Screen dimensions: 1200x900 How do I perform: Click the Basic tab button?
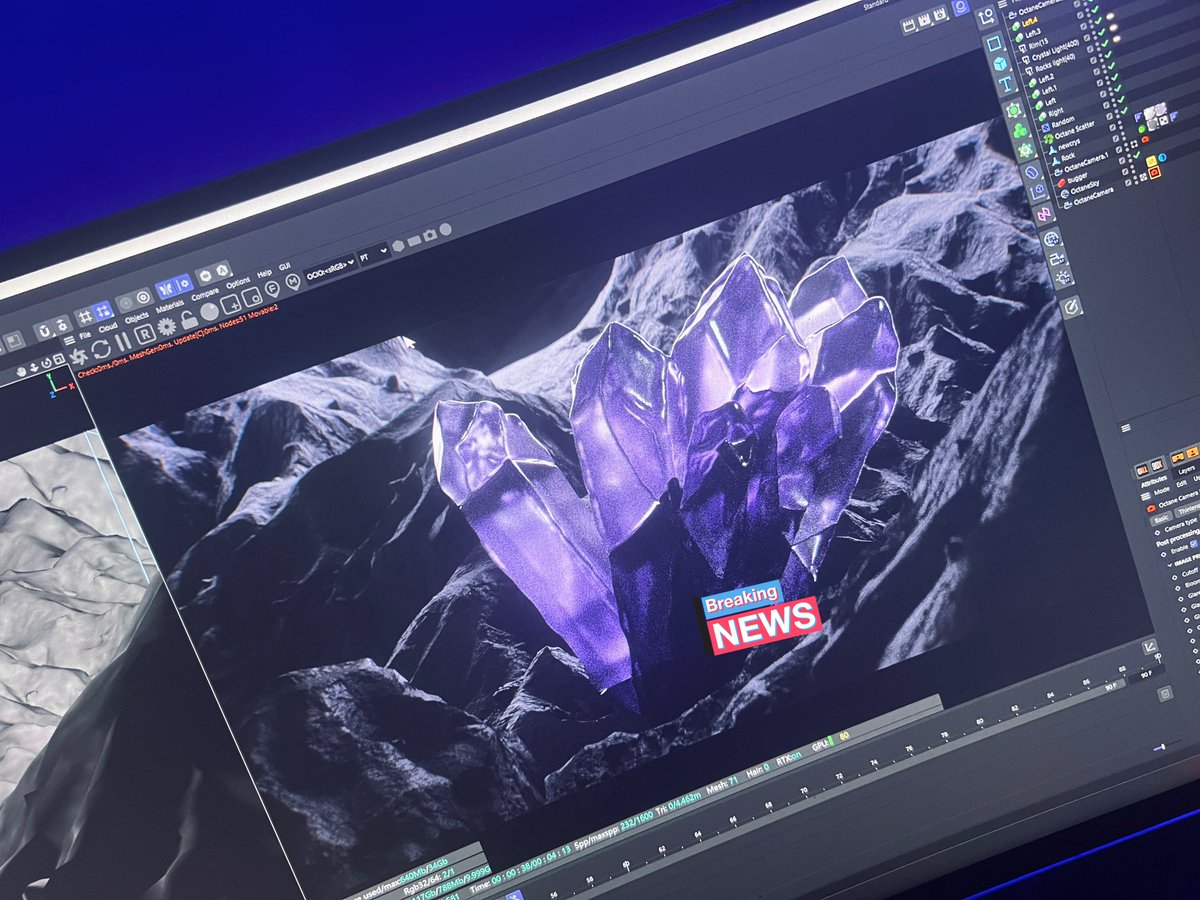click(1161, 518)
